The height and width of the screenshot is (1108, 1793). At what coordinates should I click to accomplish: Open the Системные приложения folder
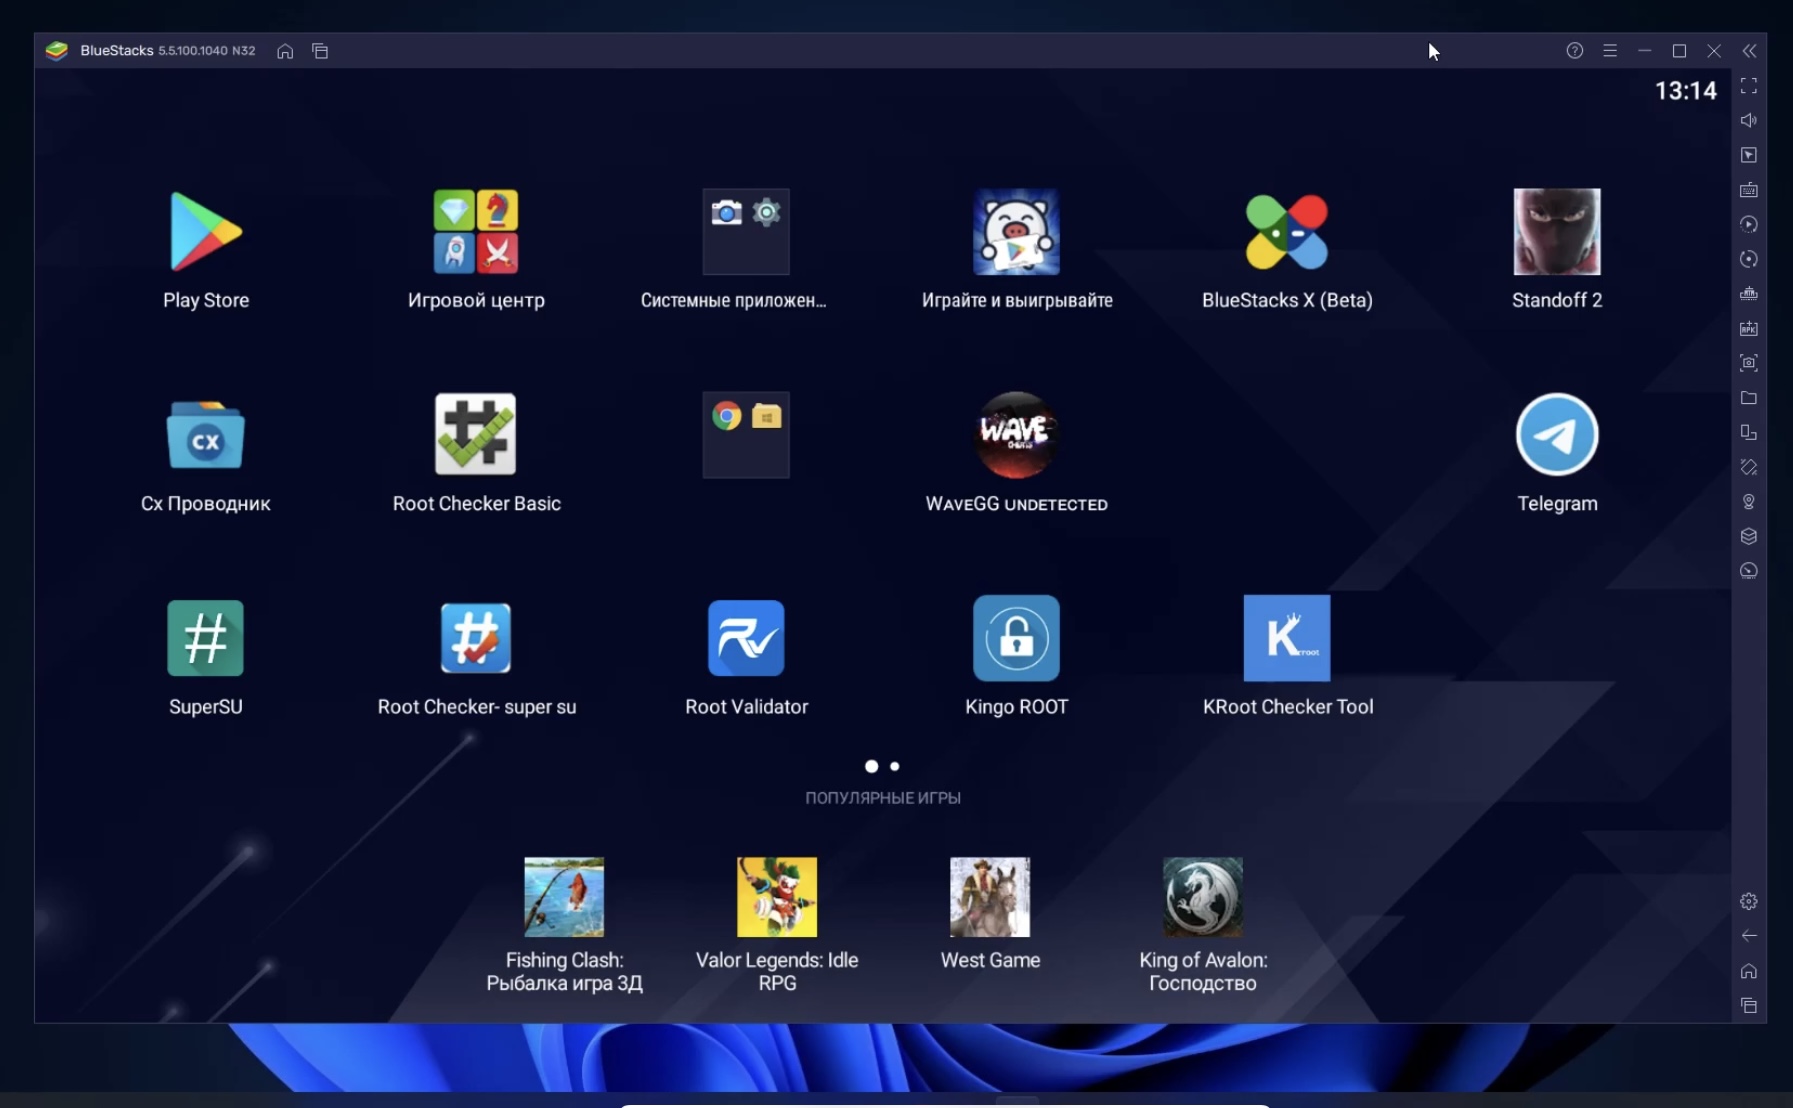click(746, 232)
